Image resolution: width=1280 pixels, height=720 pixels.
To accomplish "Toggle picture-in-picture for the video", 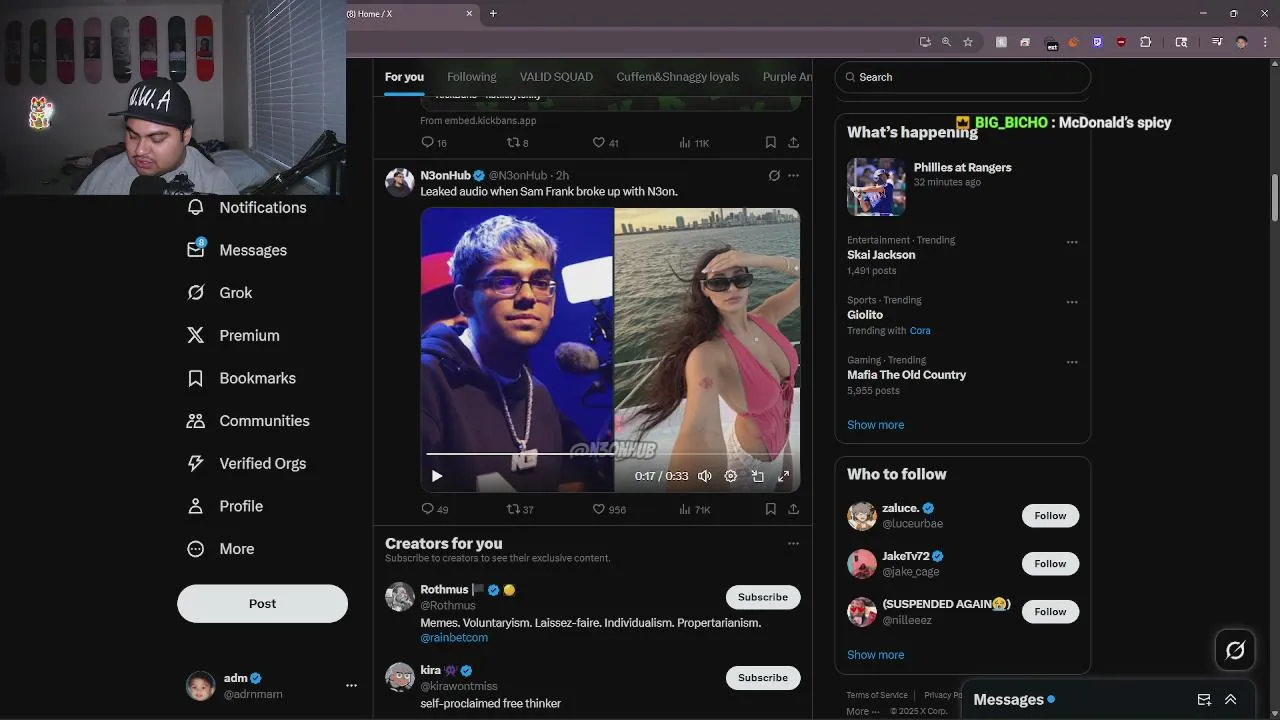I will 758,476.
